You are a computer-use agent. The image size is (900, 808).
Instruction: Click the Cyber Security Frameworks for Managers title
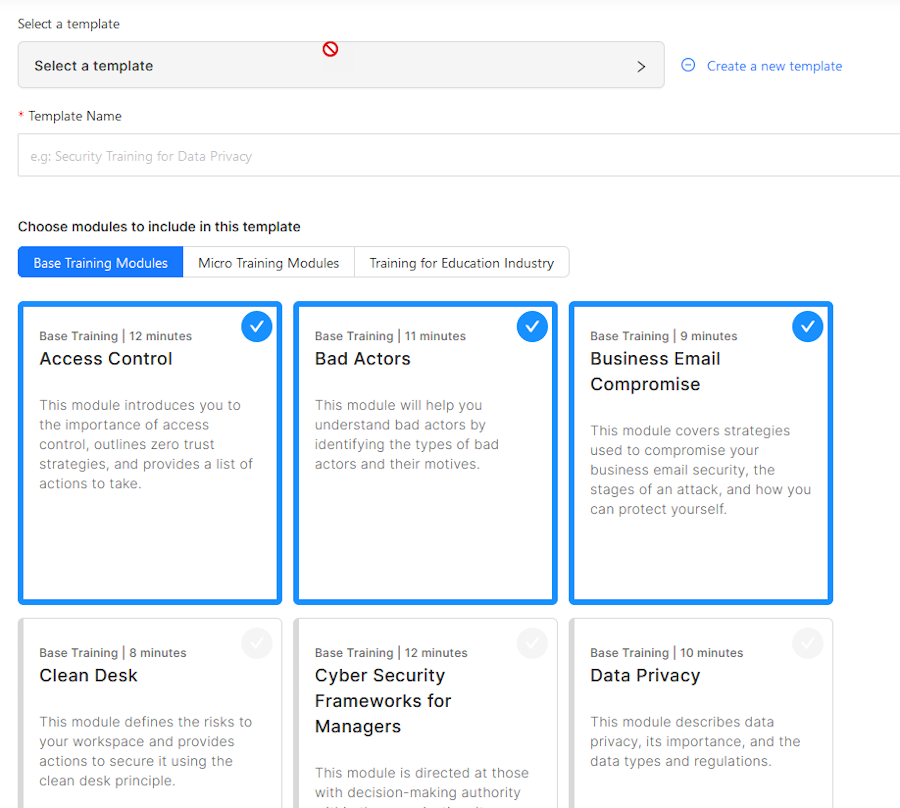(x=383, y=701)
